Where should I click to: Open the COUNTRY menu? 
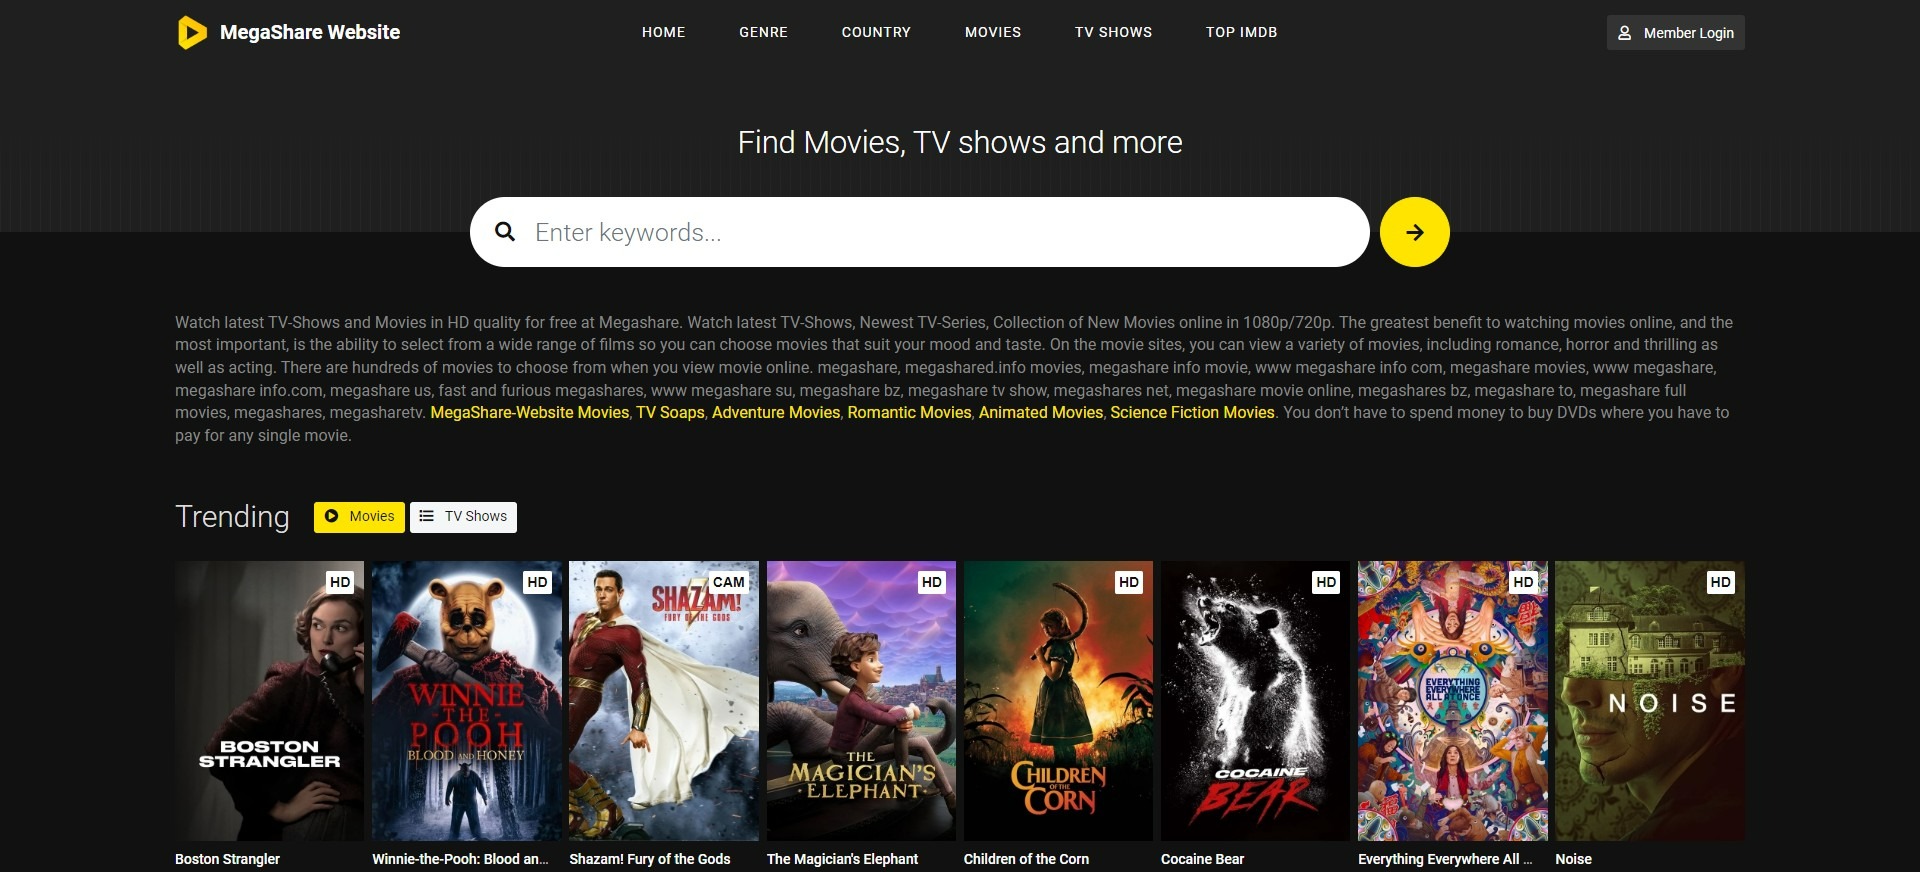coord(876,32)
